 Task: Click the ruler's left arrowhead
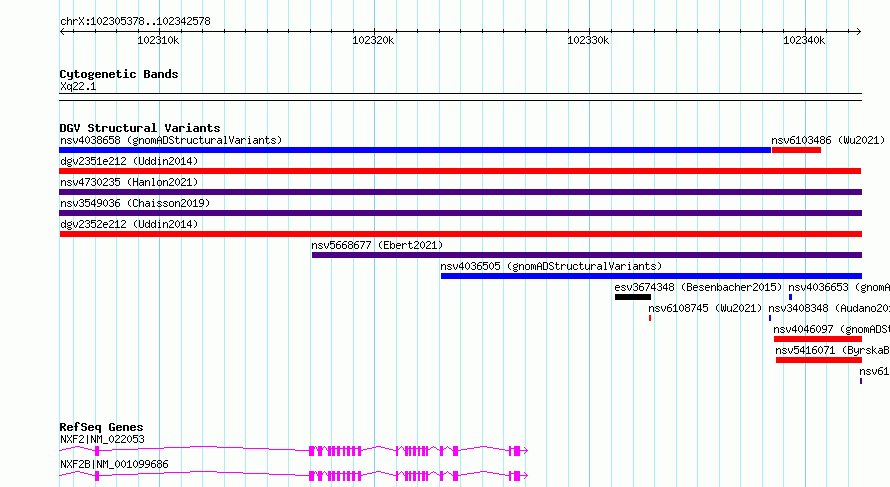[x=62, y=32]
